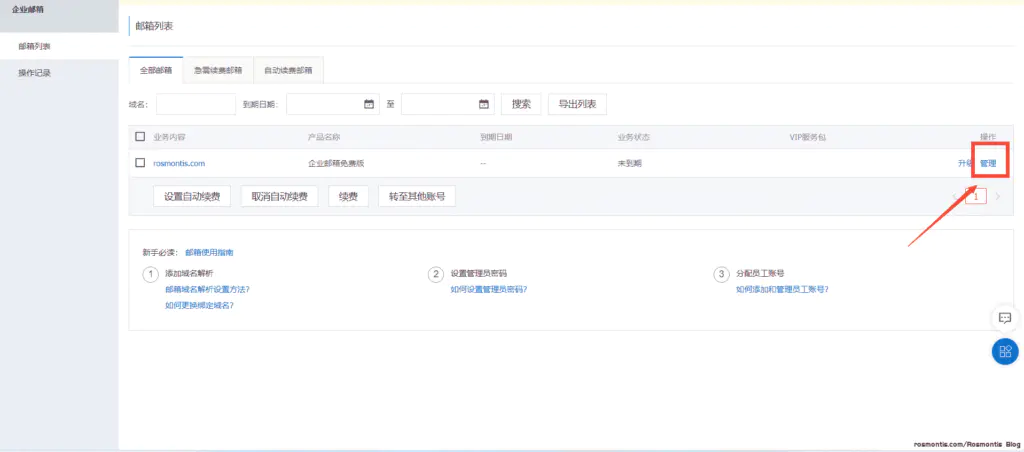Viewport: 1024px width, 452px height.
Task: Click 管理 link for rosmontis.com
Action: point(988,163)
